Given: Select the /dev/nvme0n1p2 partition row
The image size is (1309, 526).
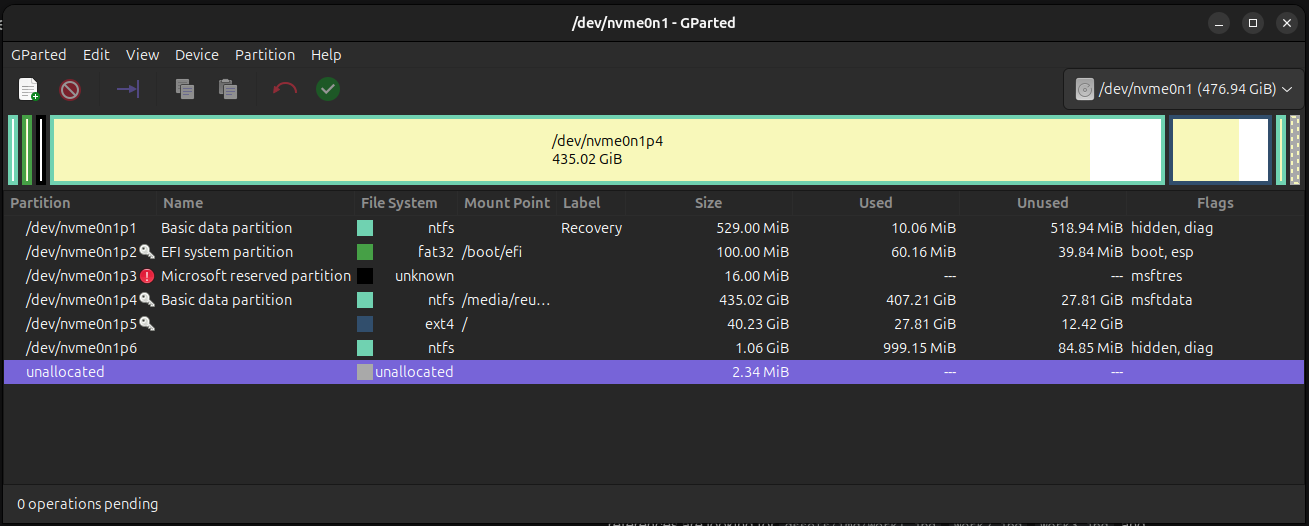Looking at the screenshot, I should tap(654, 252).
